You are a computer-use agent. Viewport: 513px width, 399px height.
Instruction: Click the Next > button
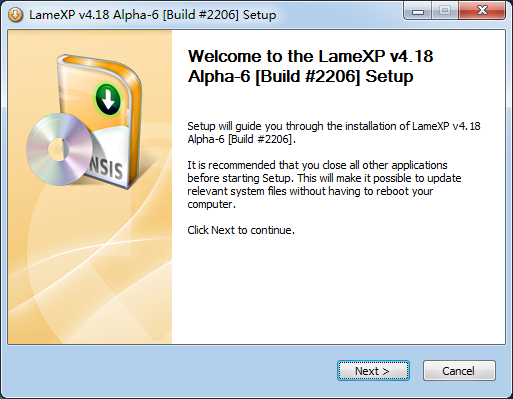coord(373,371)
